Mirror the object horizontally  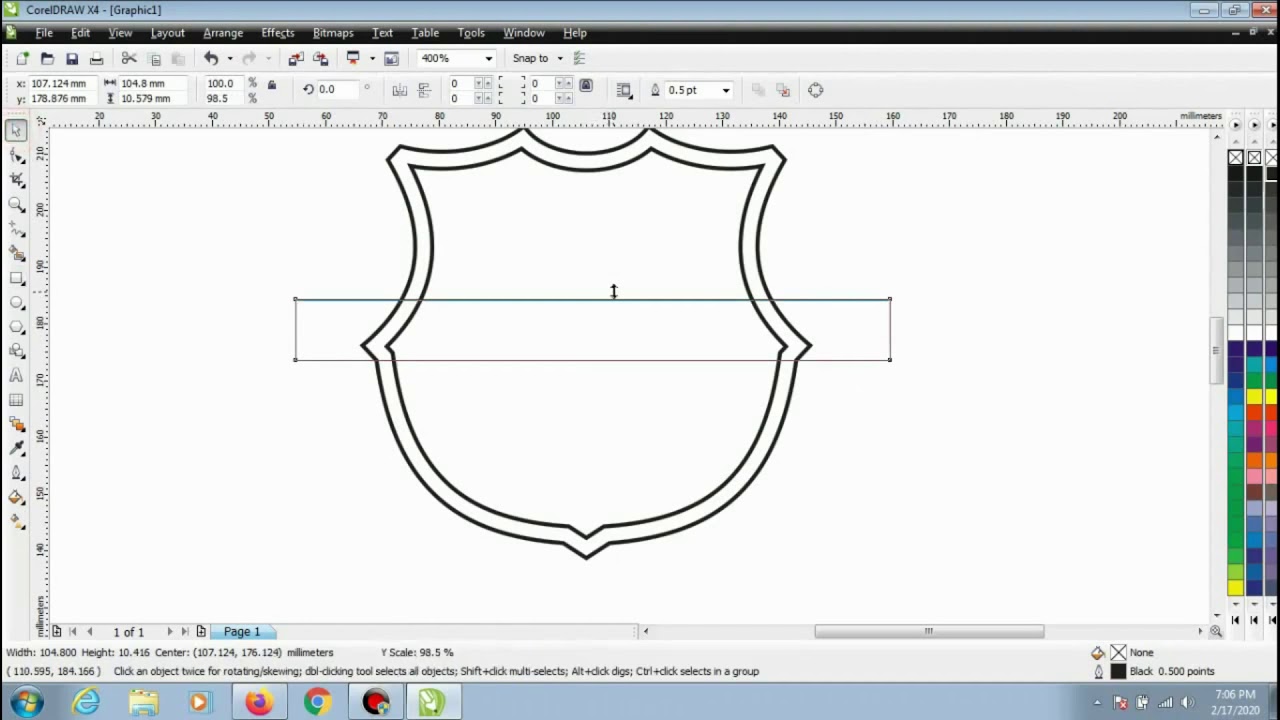(400, 90)
